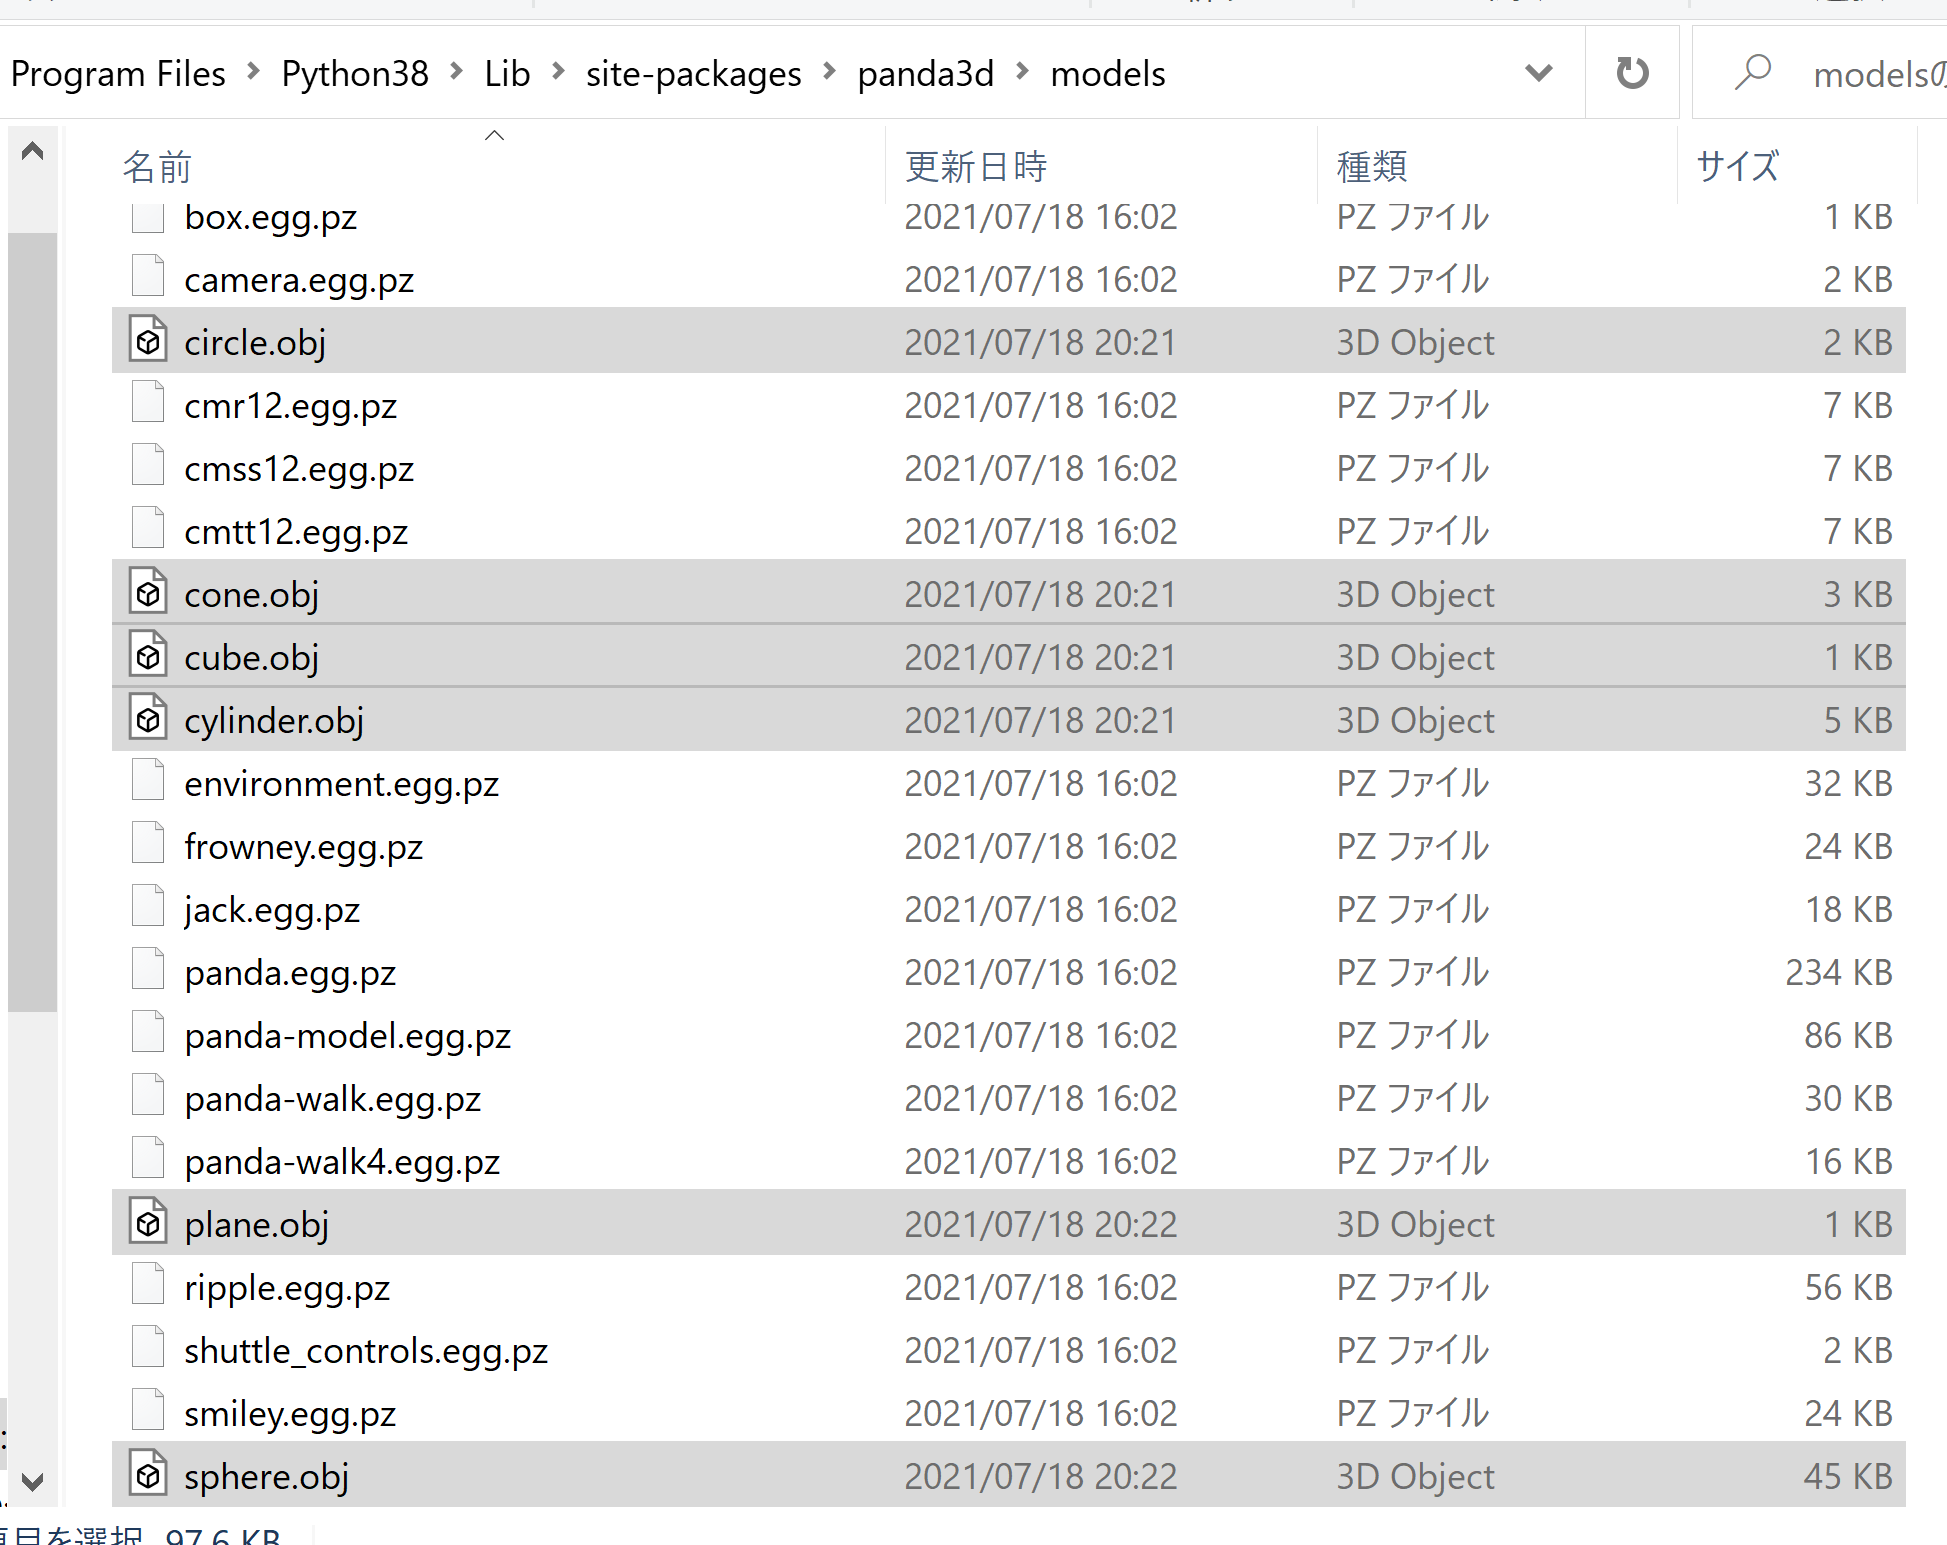Image resolution: width=1947 pixels, height=1545 pixels.
Task: Sort files by 名前 column header
Action: (157, 166)
